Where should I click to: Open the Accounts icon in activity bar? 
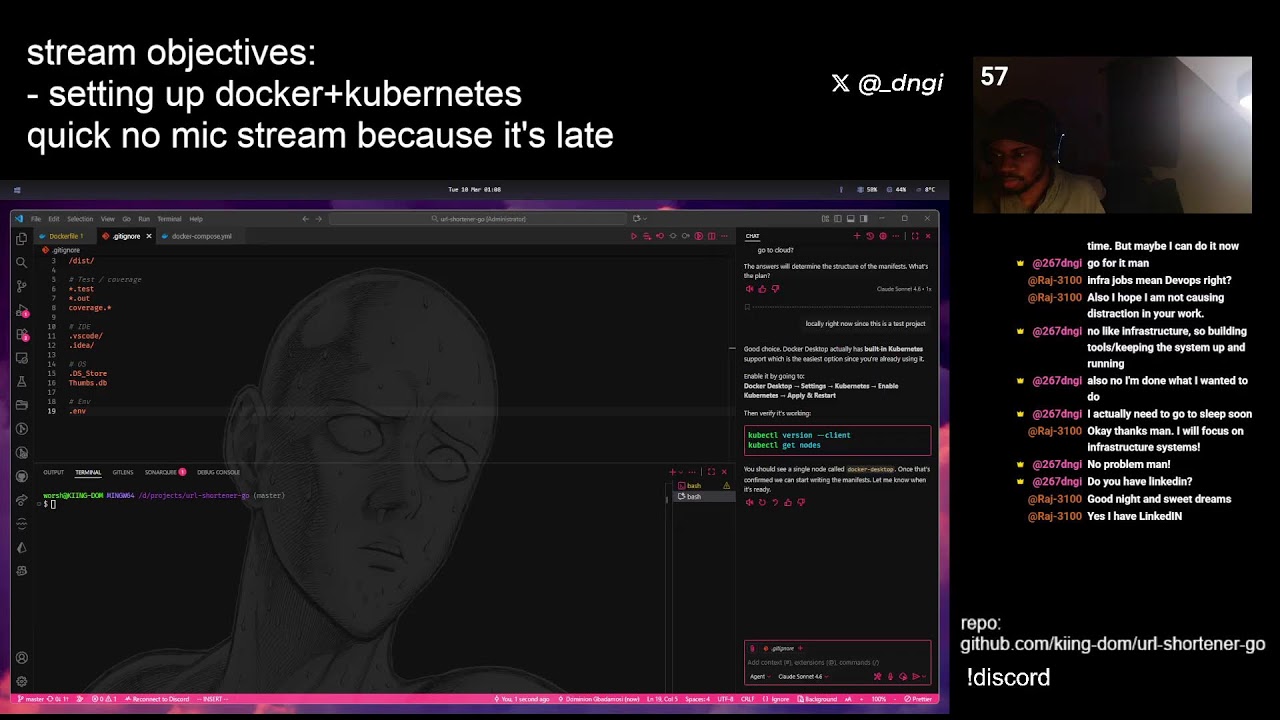(x=21, y=658)
